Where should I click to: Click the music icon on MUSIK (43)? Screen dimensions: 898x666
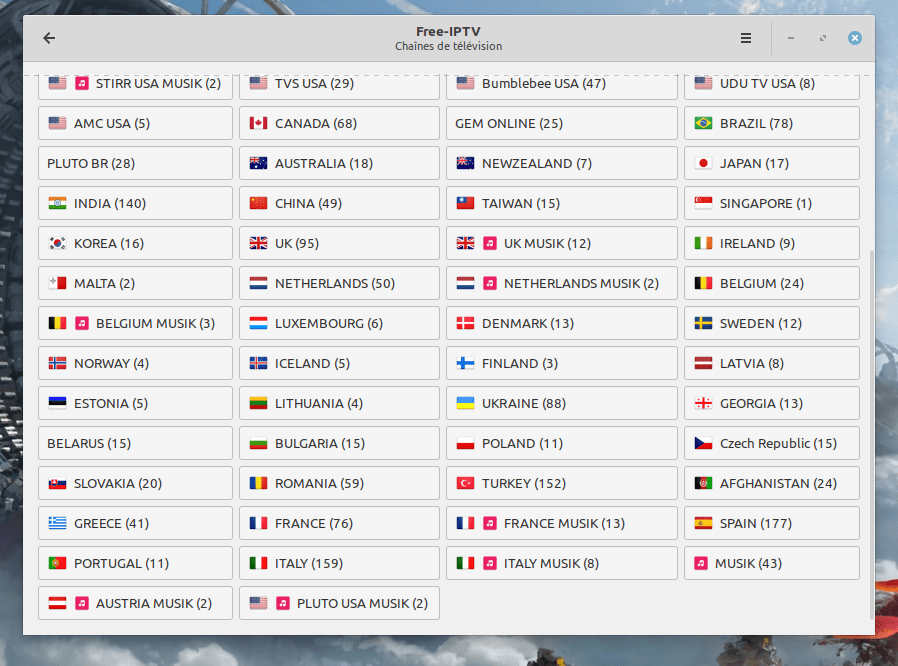[x=701, y=563]
